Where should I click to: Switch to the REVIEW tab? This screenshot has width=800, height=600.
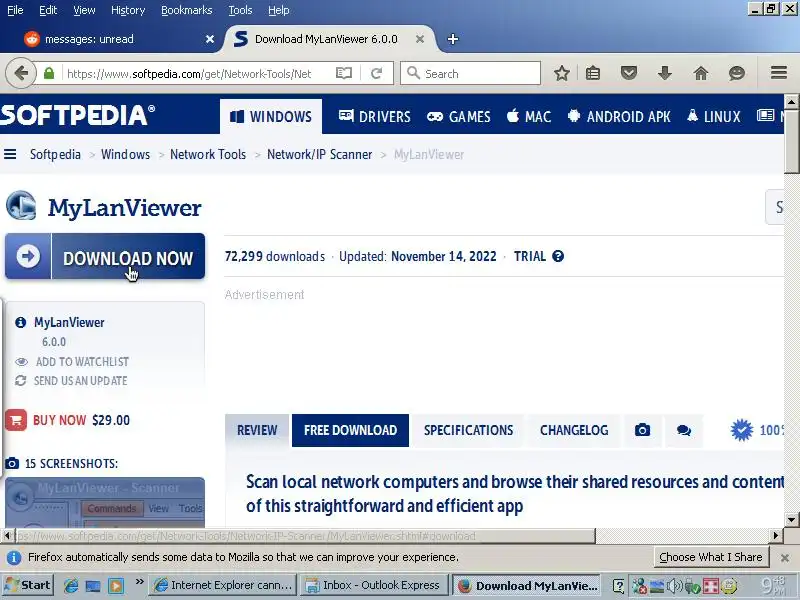click(257, 430)
